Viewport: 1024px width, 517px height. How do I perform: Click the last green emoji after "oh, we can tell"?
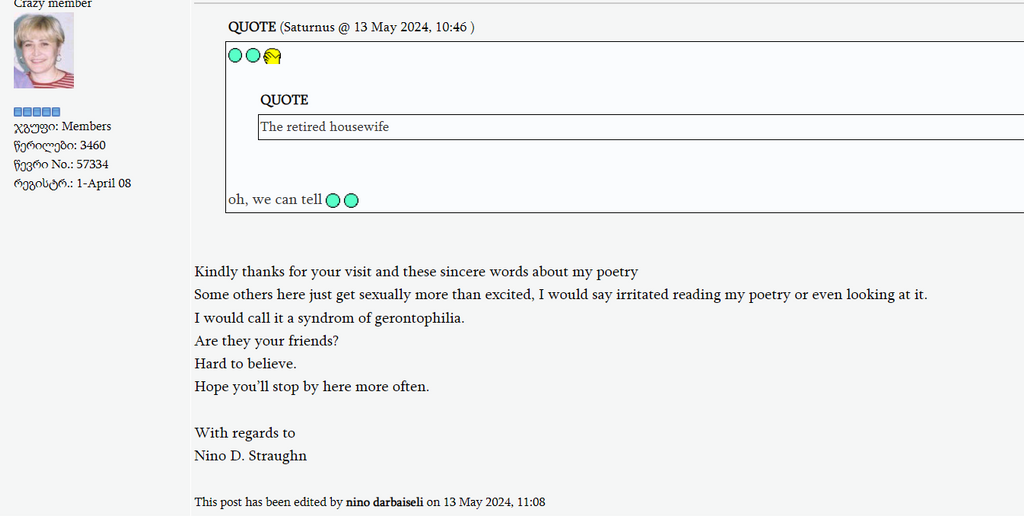coord(351,200)
